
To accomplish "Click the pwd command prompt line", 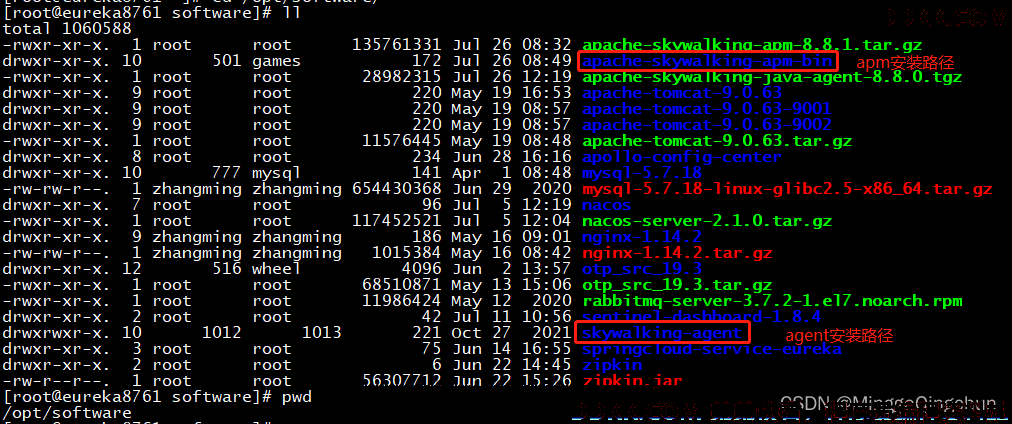I will 157,397.
